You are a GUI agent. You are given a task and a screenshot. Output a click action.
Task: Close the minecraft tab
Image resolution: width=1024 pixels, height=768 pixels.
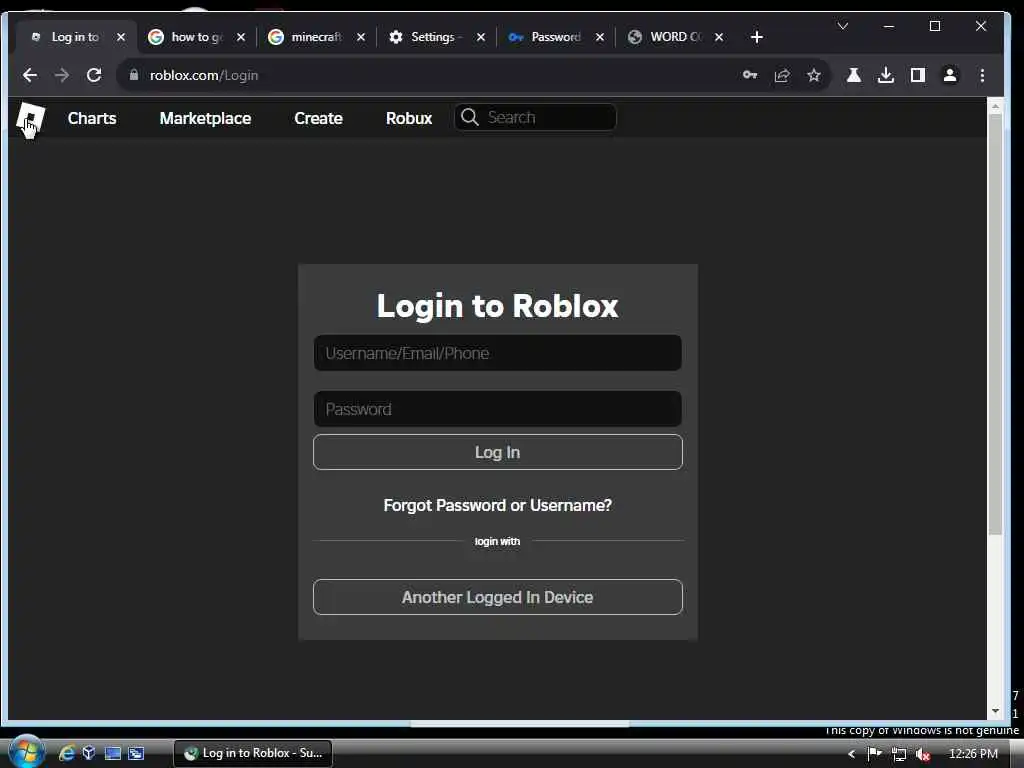pyautogui.click(x=360, y=37)
